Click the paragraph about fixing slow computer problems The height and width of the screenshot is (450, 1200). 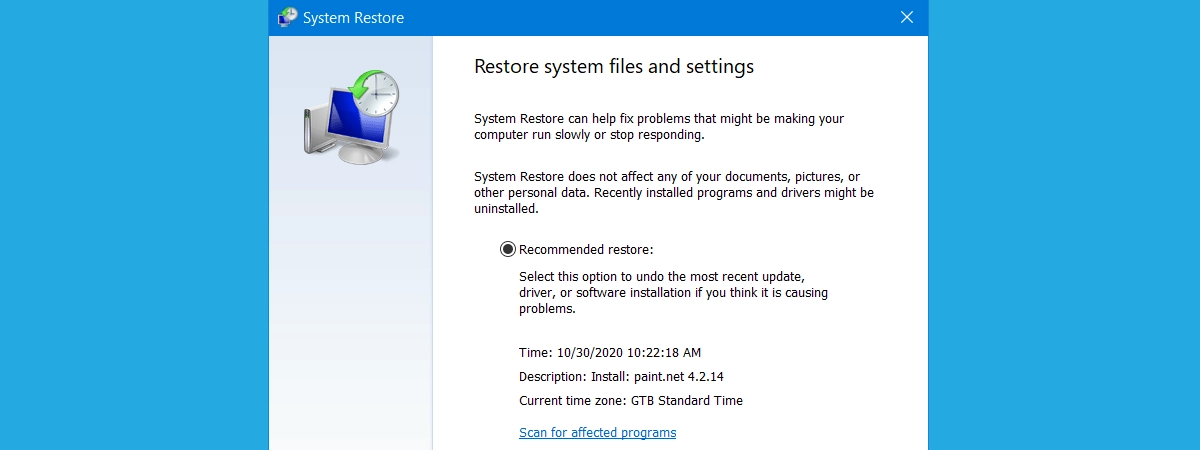658,126
